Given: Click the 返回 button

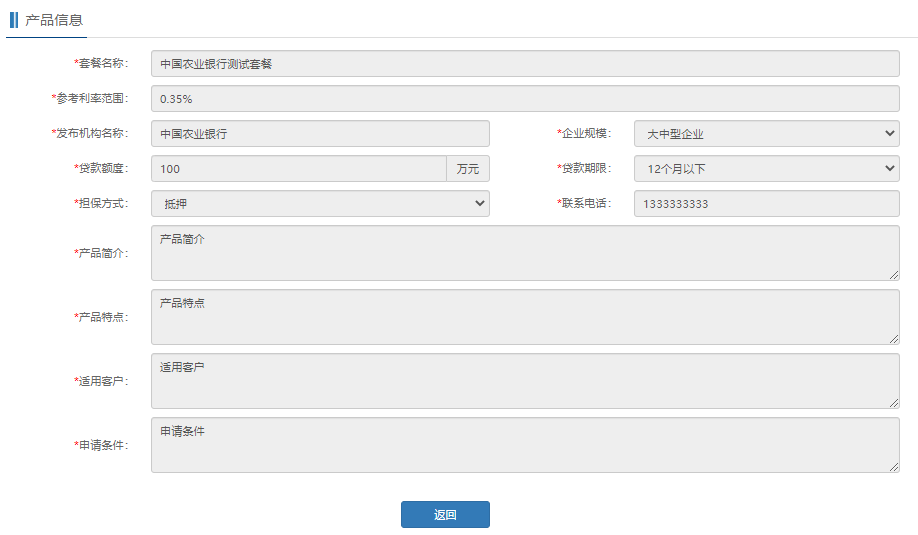Looking at the screenshot, I should [x=445, y=514].
